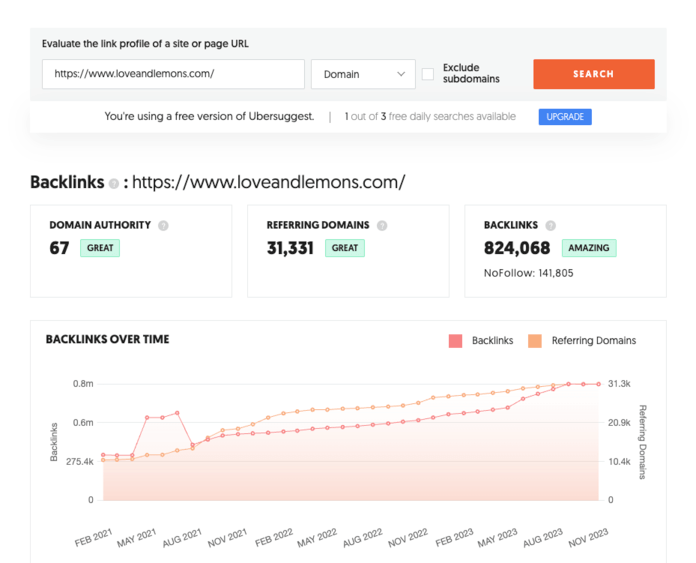Open the Domain scope dropdown
This screenshot has height=563, width=696.
pos(363,74)
